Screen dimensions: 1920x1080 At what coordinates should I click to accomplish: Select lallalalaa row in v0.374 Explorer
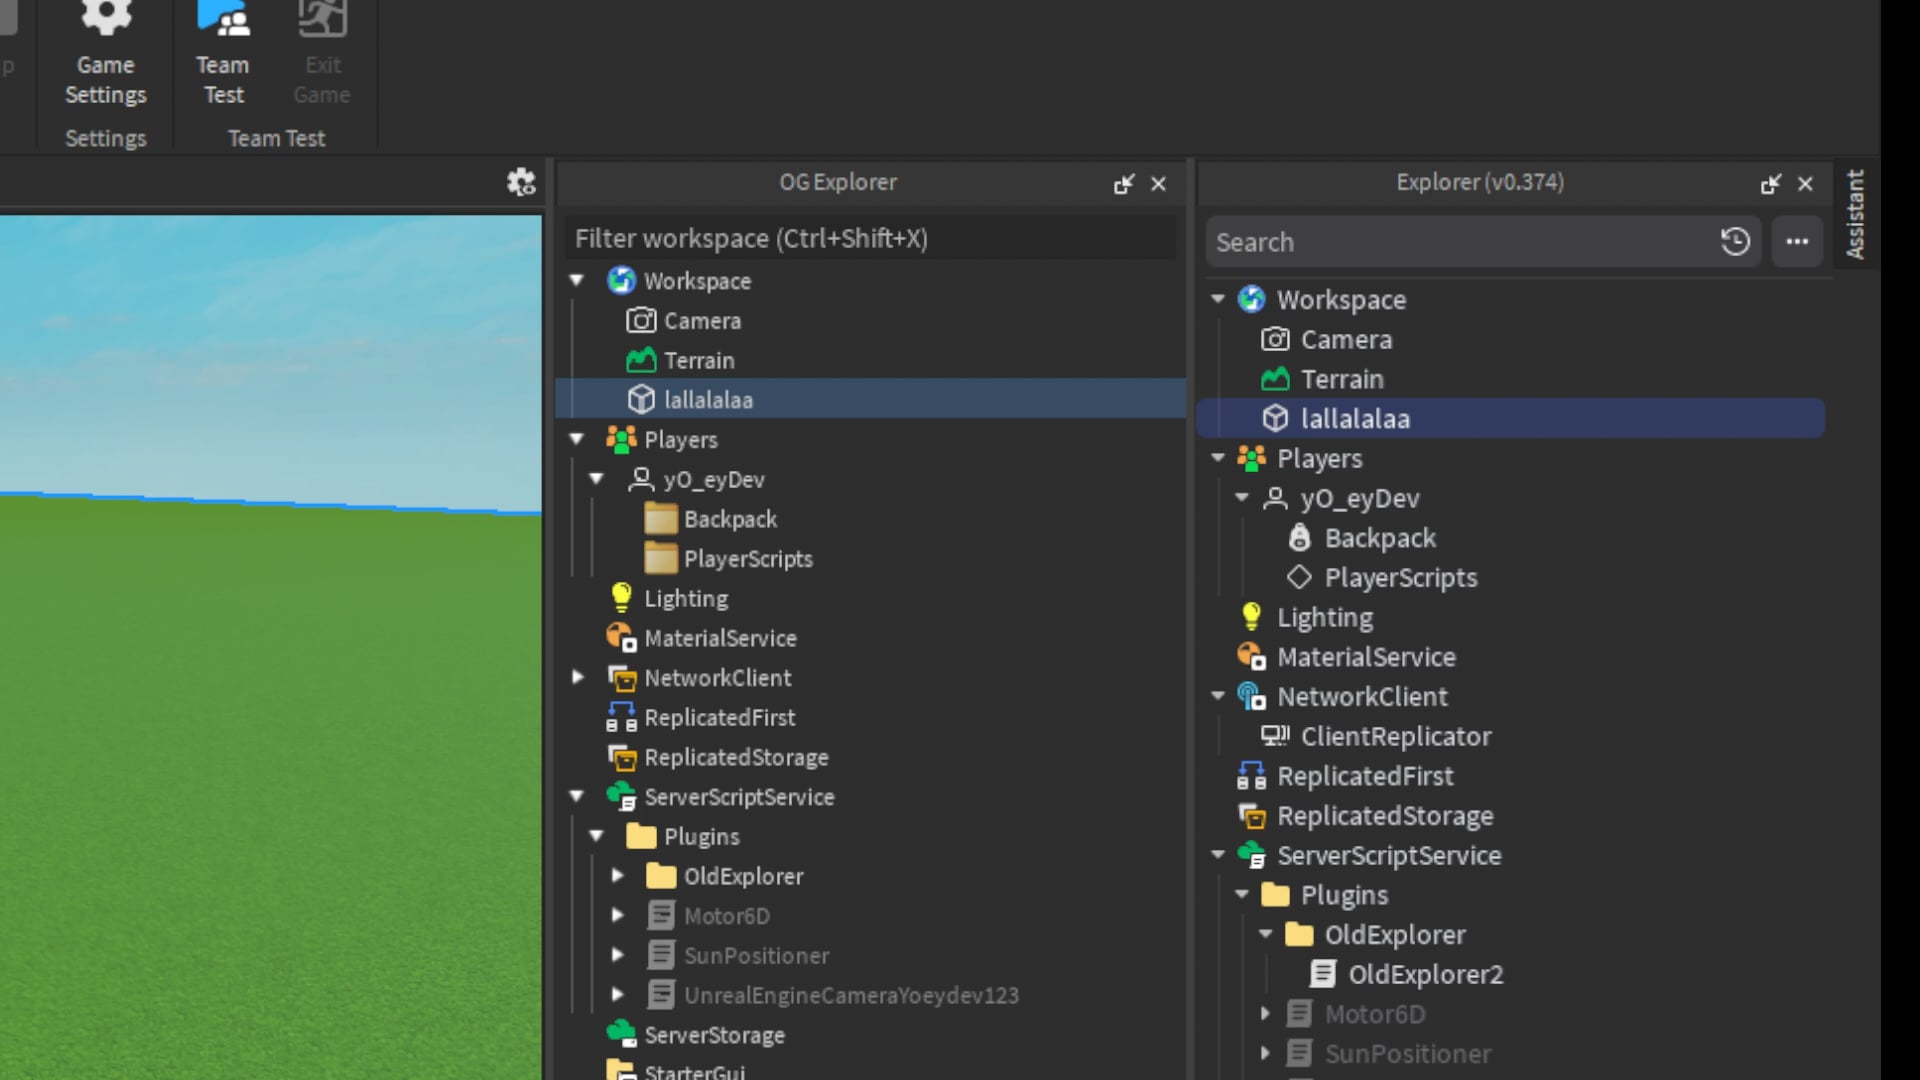tap(1510, 418)
